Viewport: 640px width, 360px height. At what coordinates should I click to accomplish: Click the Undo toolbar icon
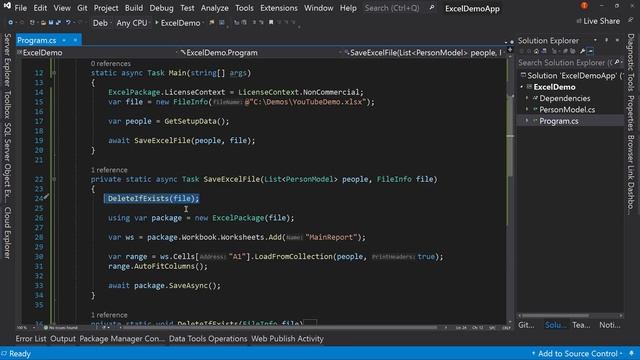point(68,23)
